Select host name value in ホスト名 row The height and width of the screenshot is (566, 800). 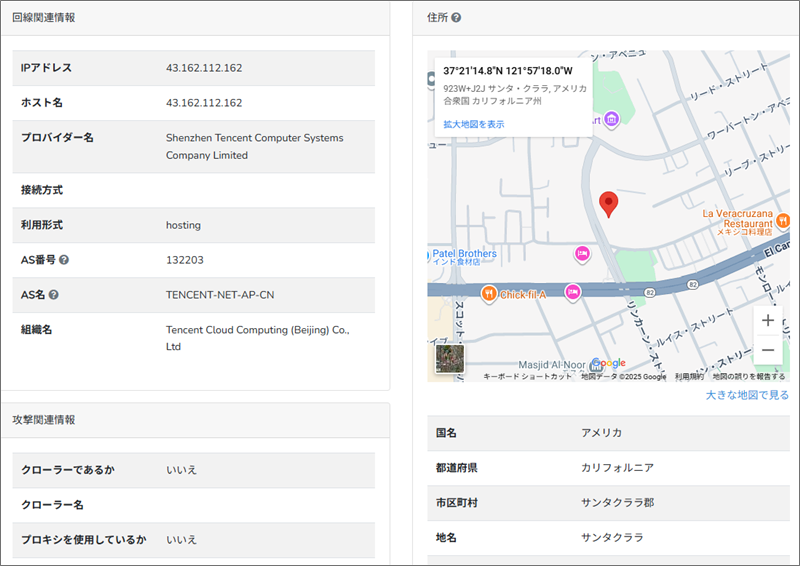pyautogui.click(x=204, y=103)
